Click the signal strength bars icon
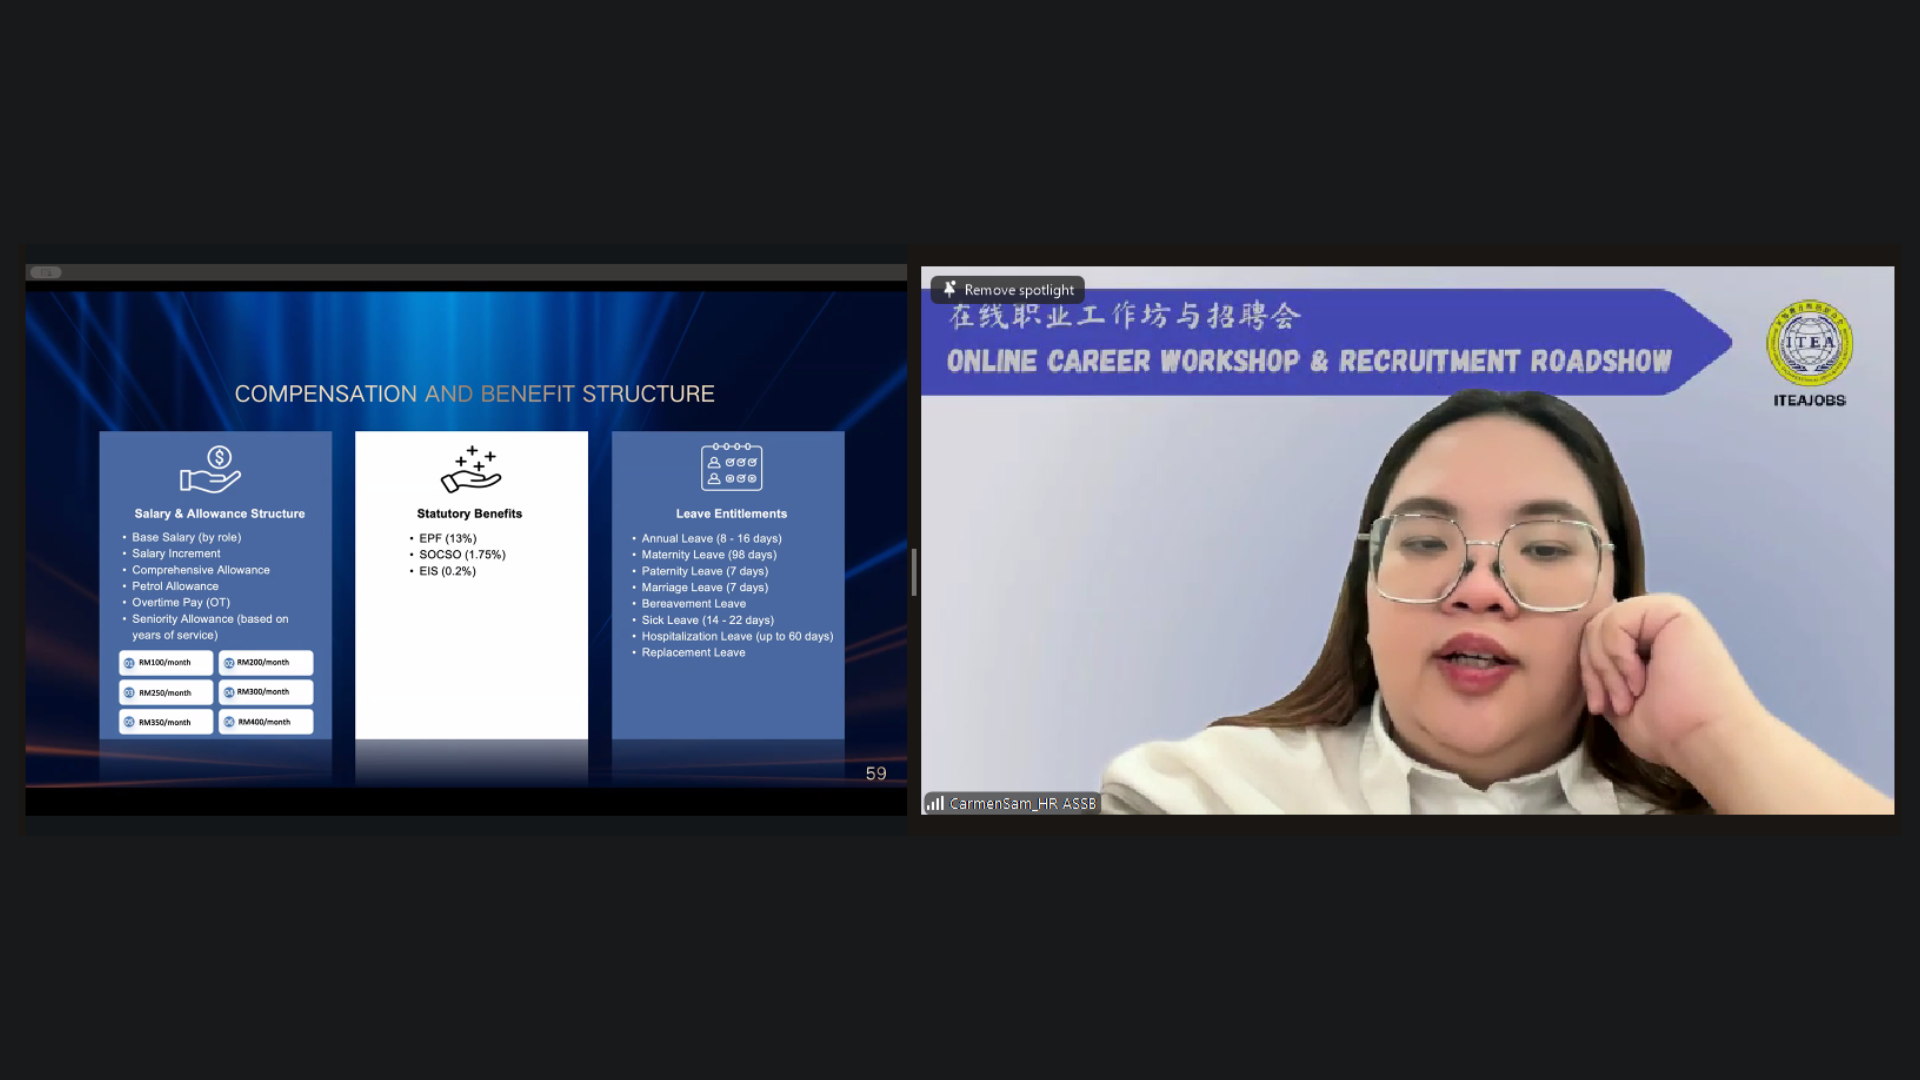The image size is (1920, 1080). coord(935,803)
